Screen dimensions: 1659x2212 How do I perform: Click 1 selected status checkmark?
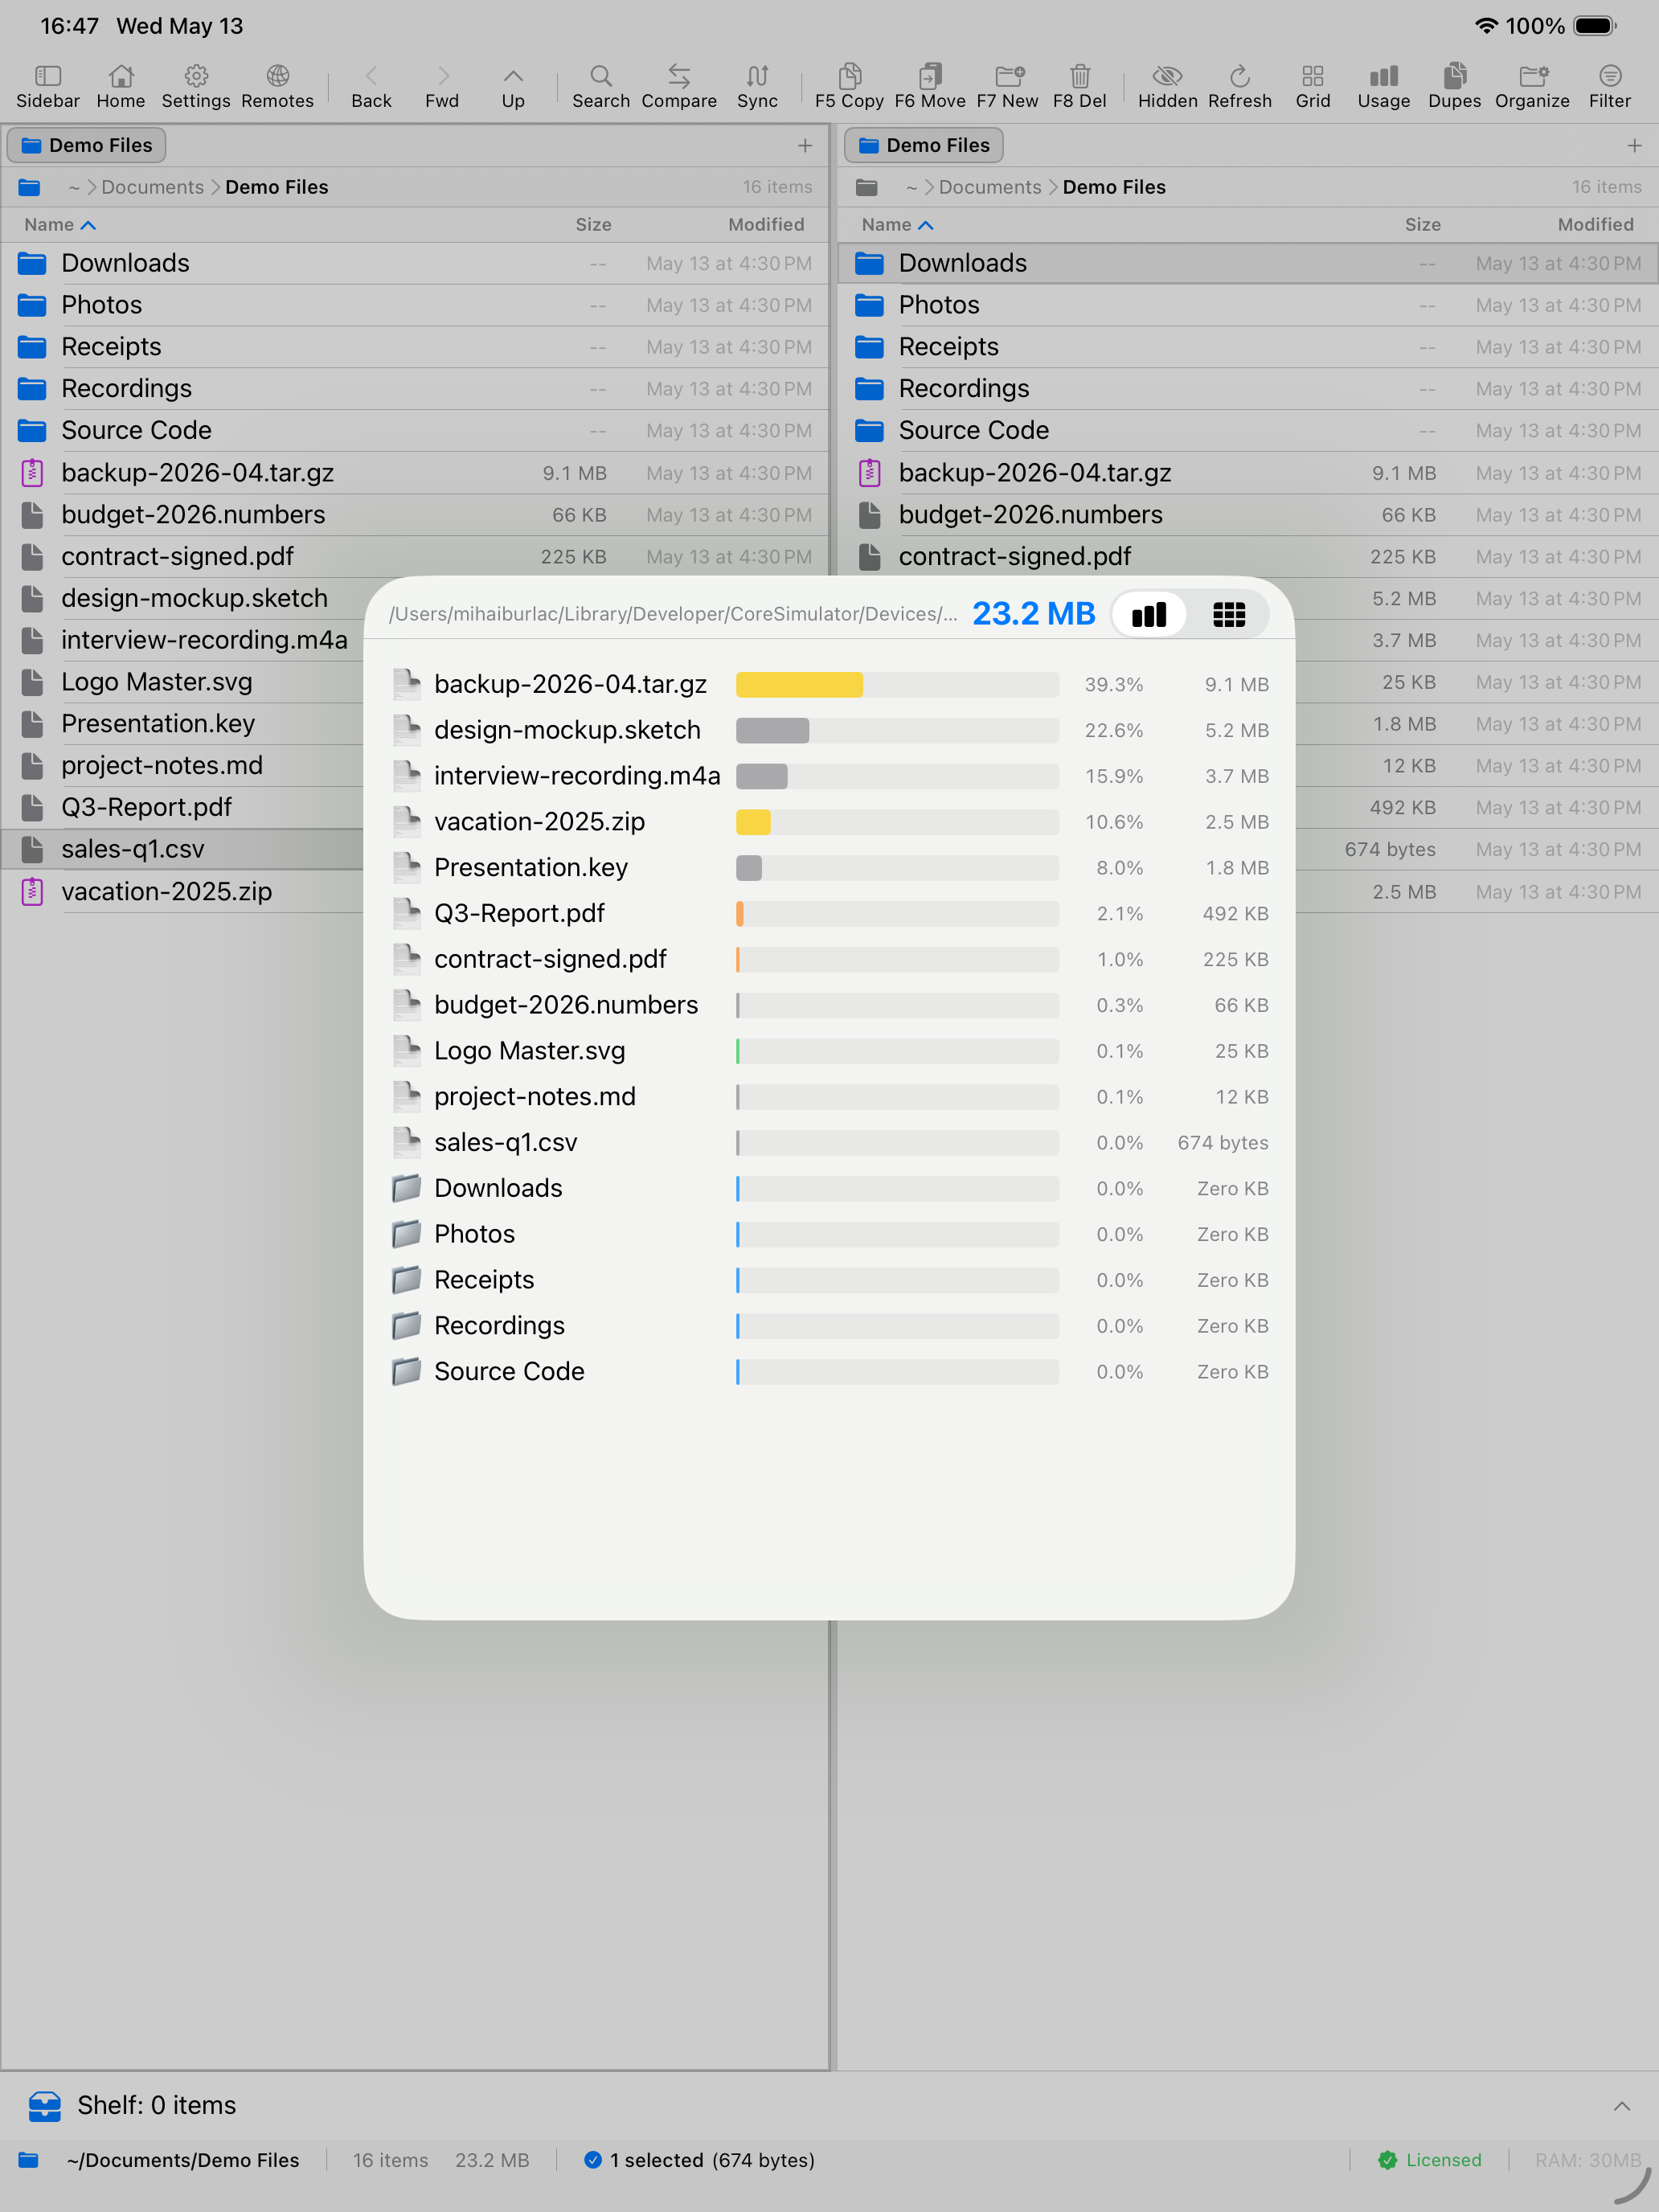coord(593,2160)
